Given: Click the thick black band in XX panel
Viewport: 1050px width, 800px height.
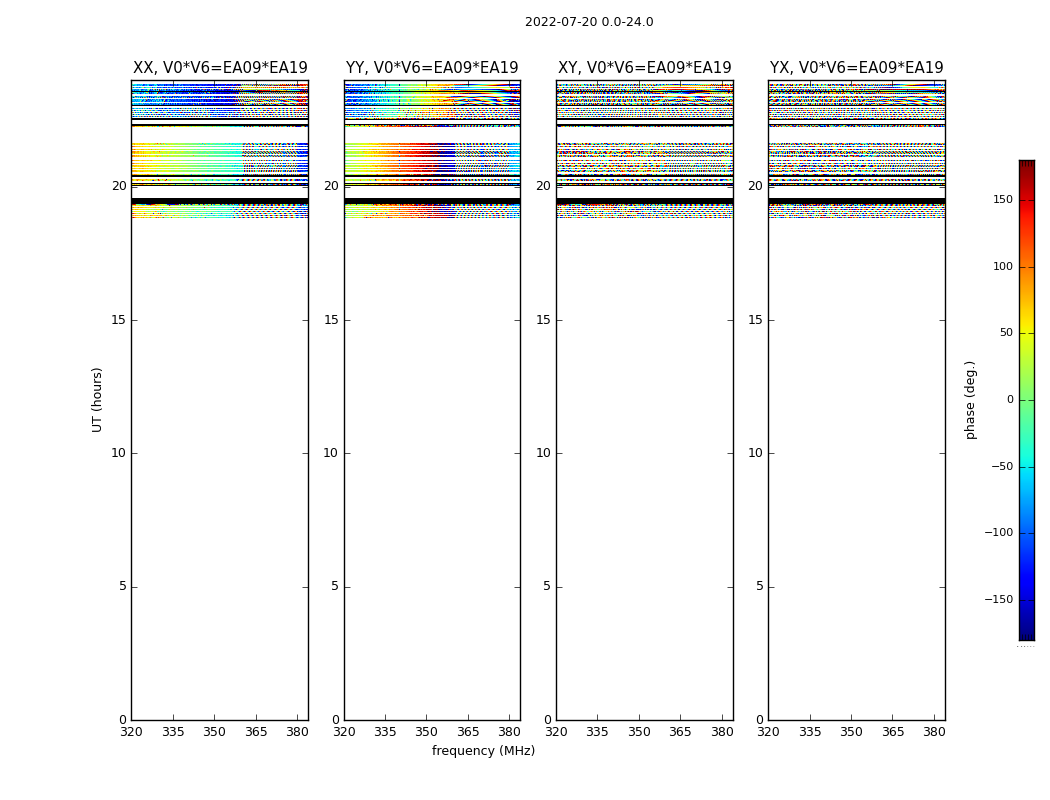Looking at the screenshot, I should coord(219,201).
